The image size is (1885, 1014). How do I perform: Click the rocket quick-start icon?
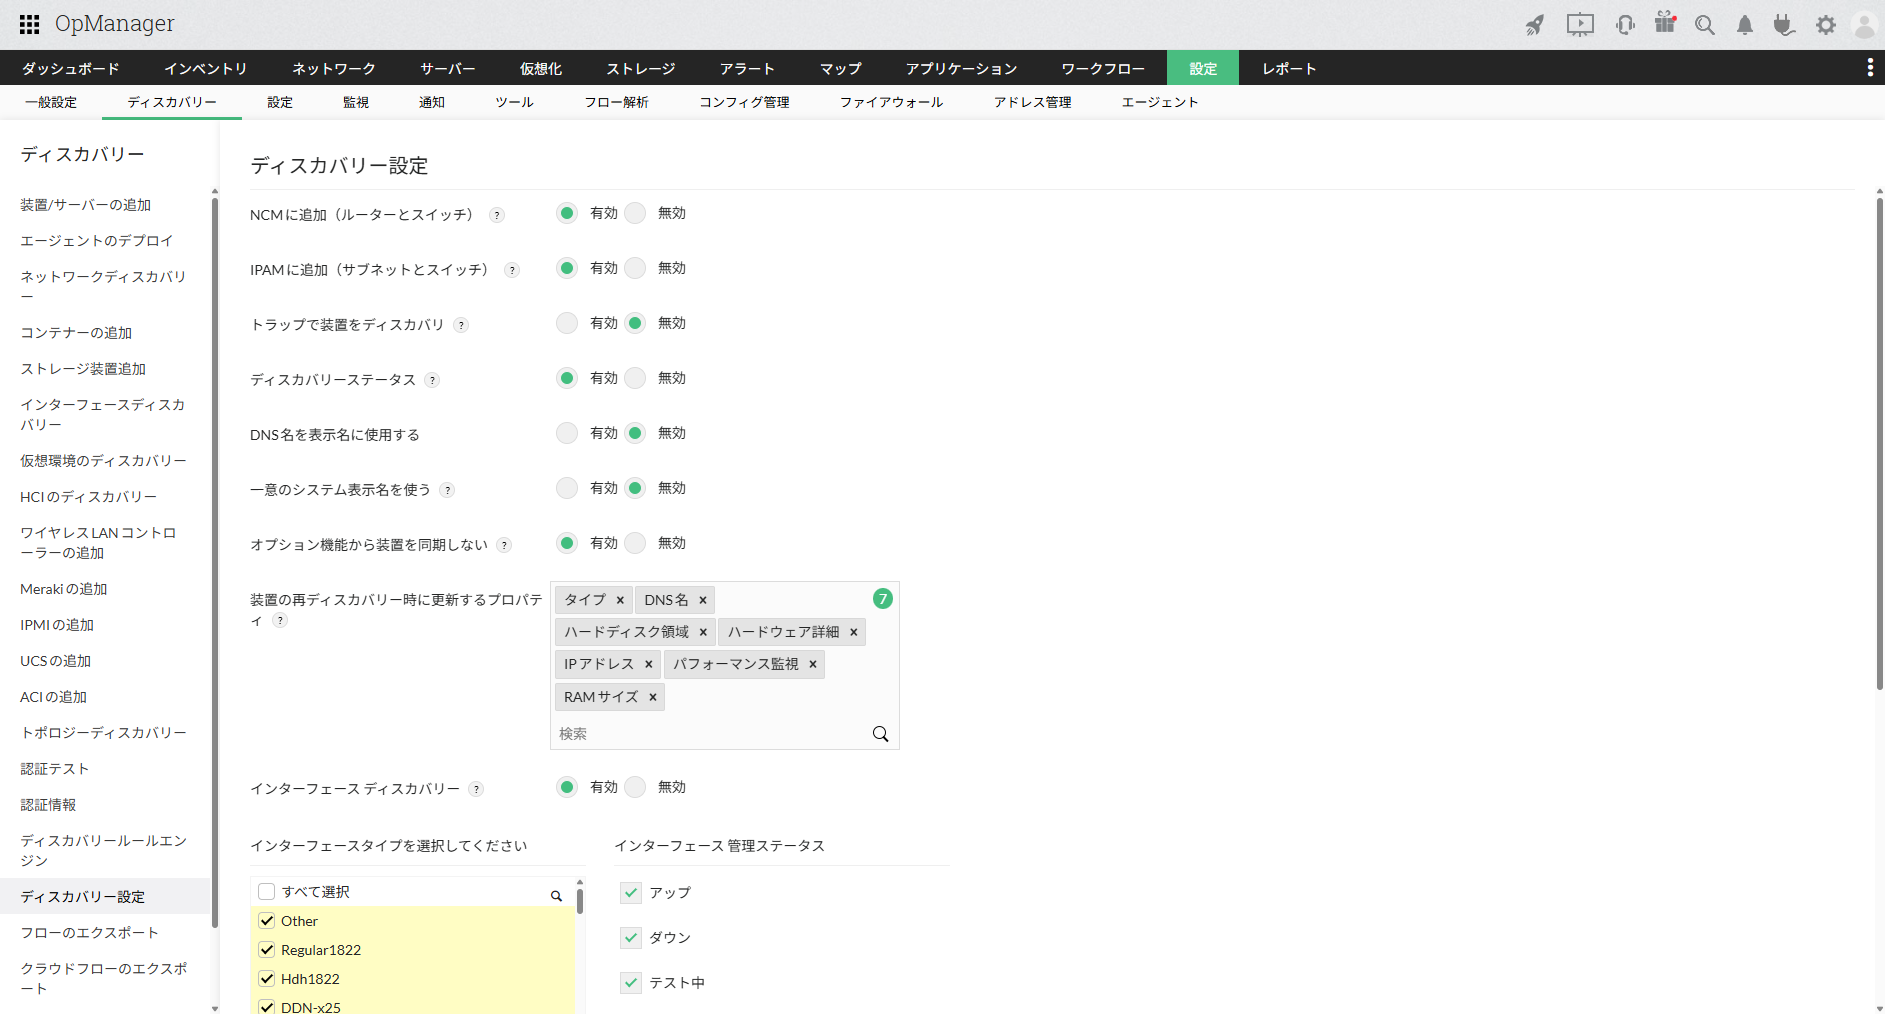1535,25
